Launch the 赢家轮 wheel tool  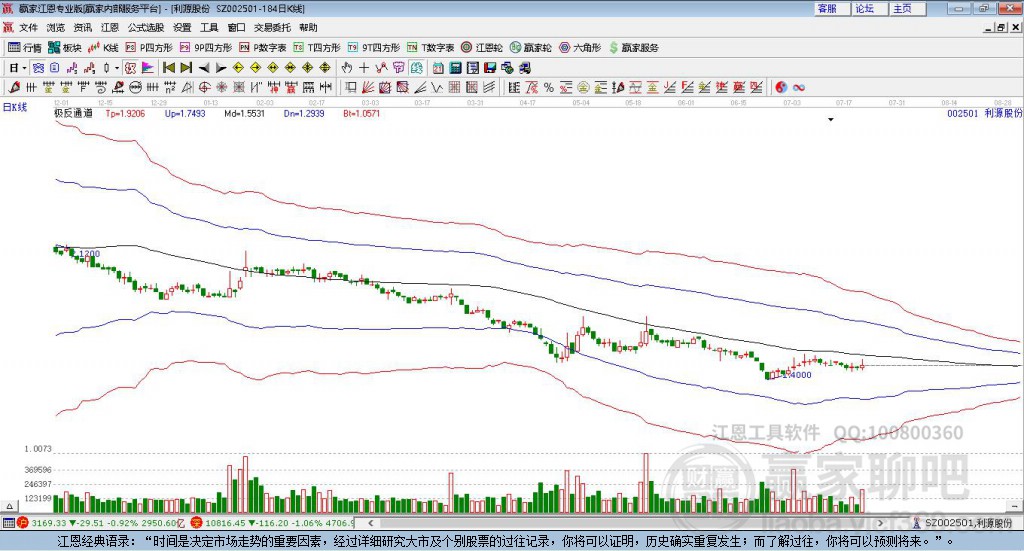530,48
